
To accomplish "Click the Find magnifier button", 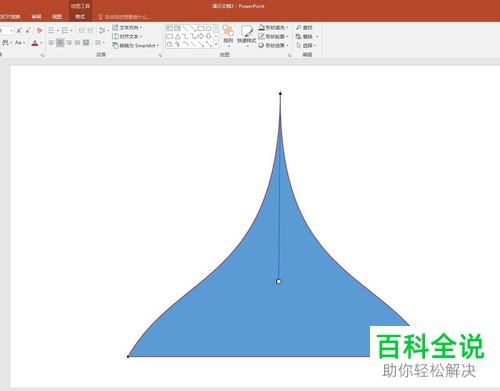I will [304, 28].
